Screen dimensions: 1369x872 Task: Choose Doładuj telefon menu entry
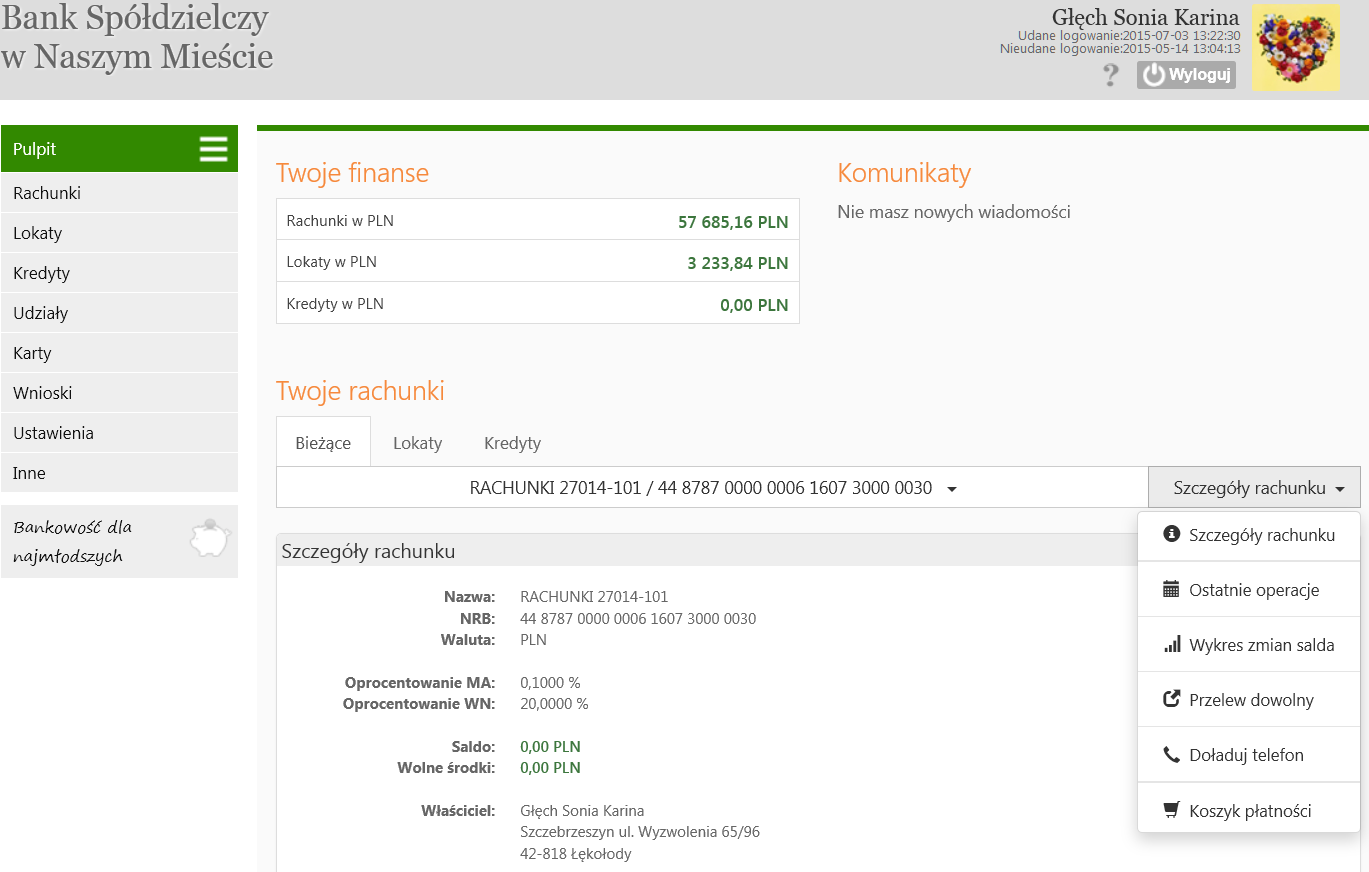[1249, 755]
